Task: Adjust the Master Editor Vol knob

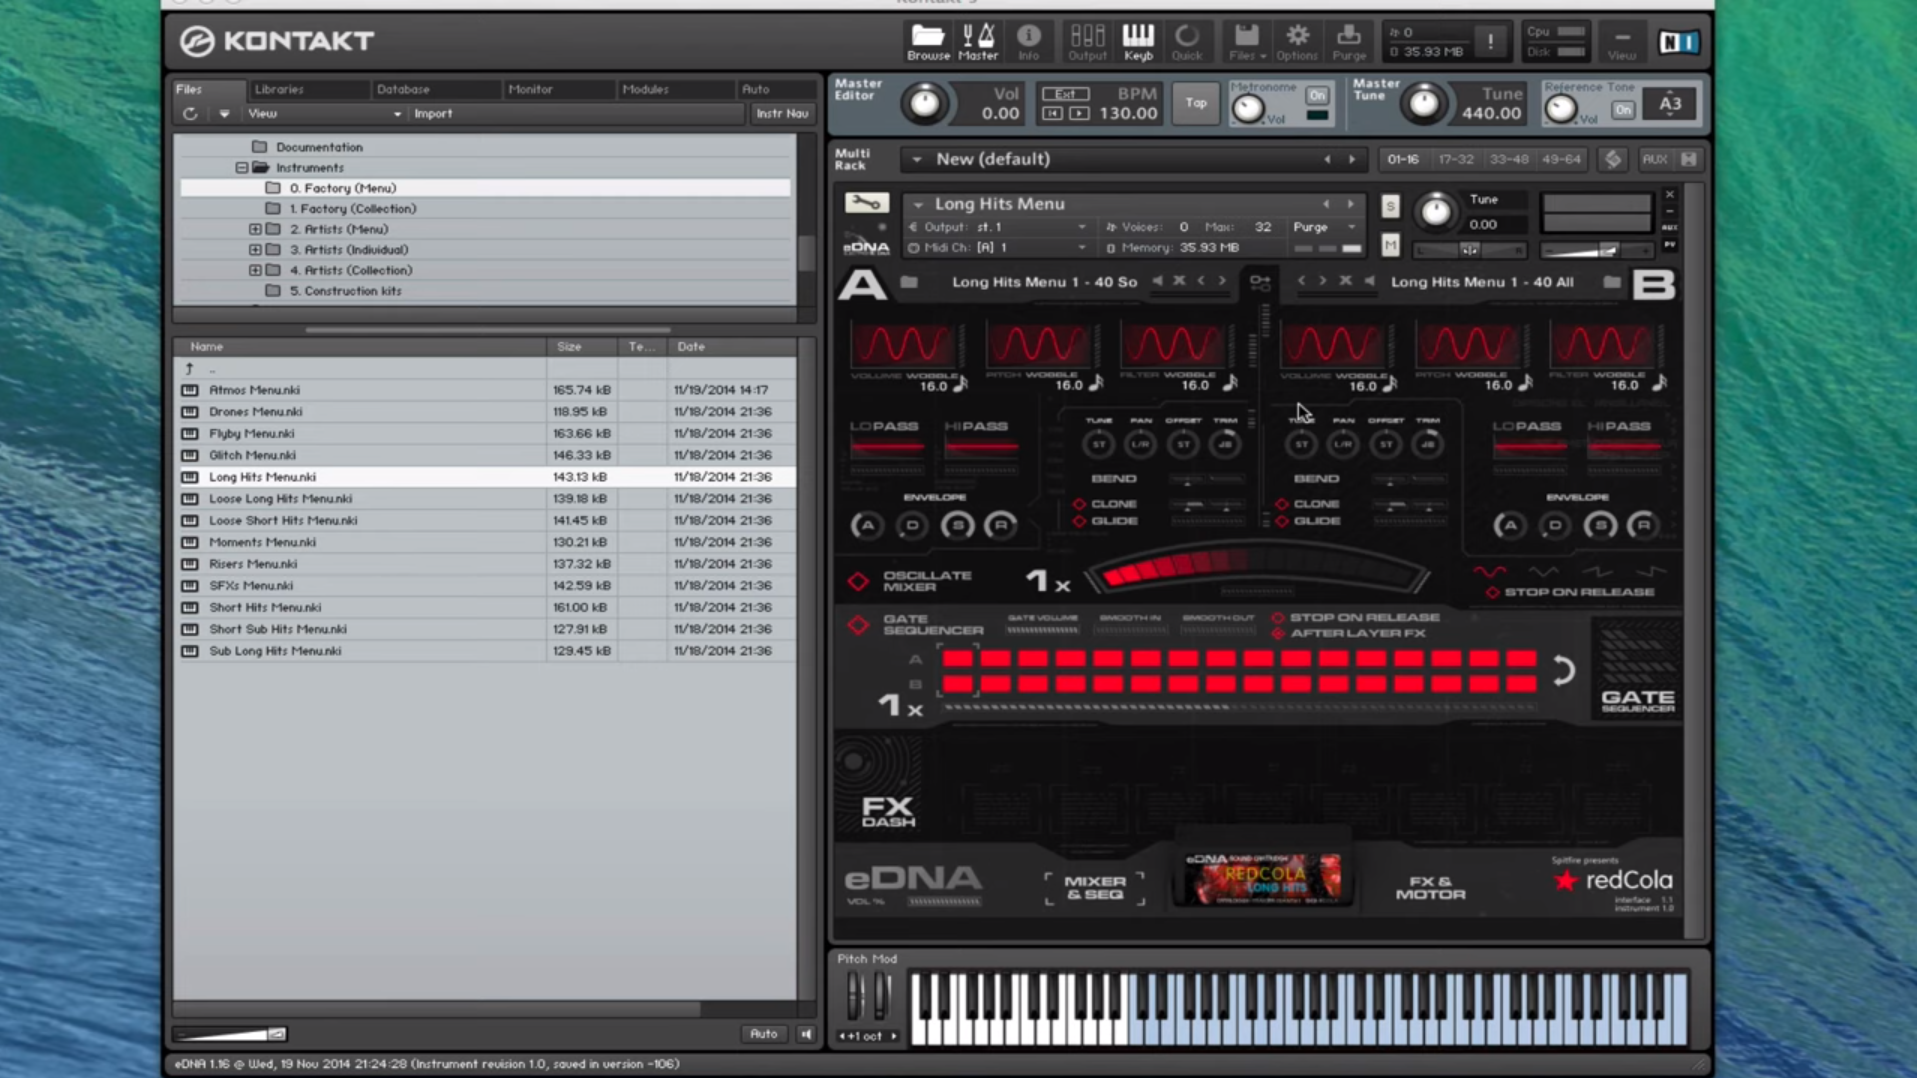Action: [924, 104]
